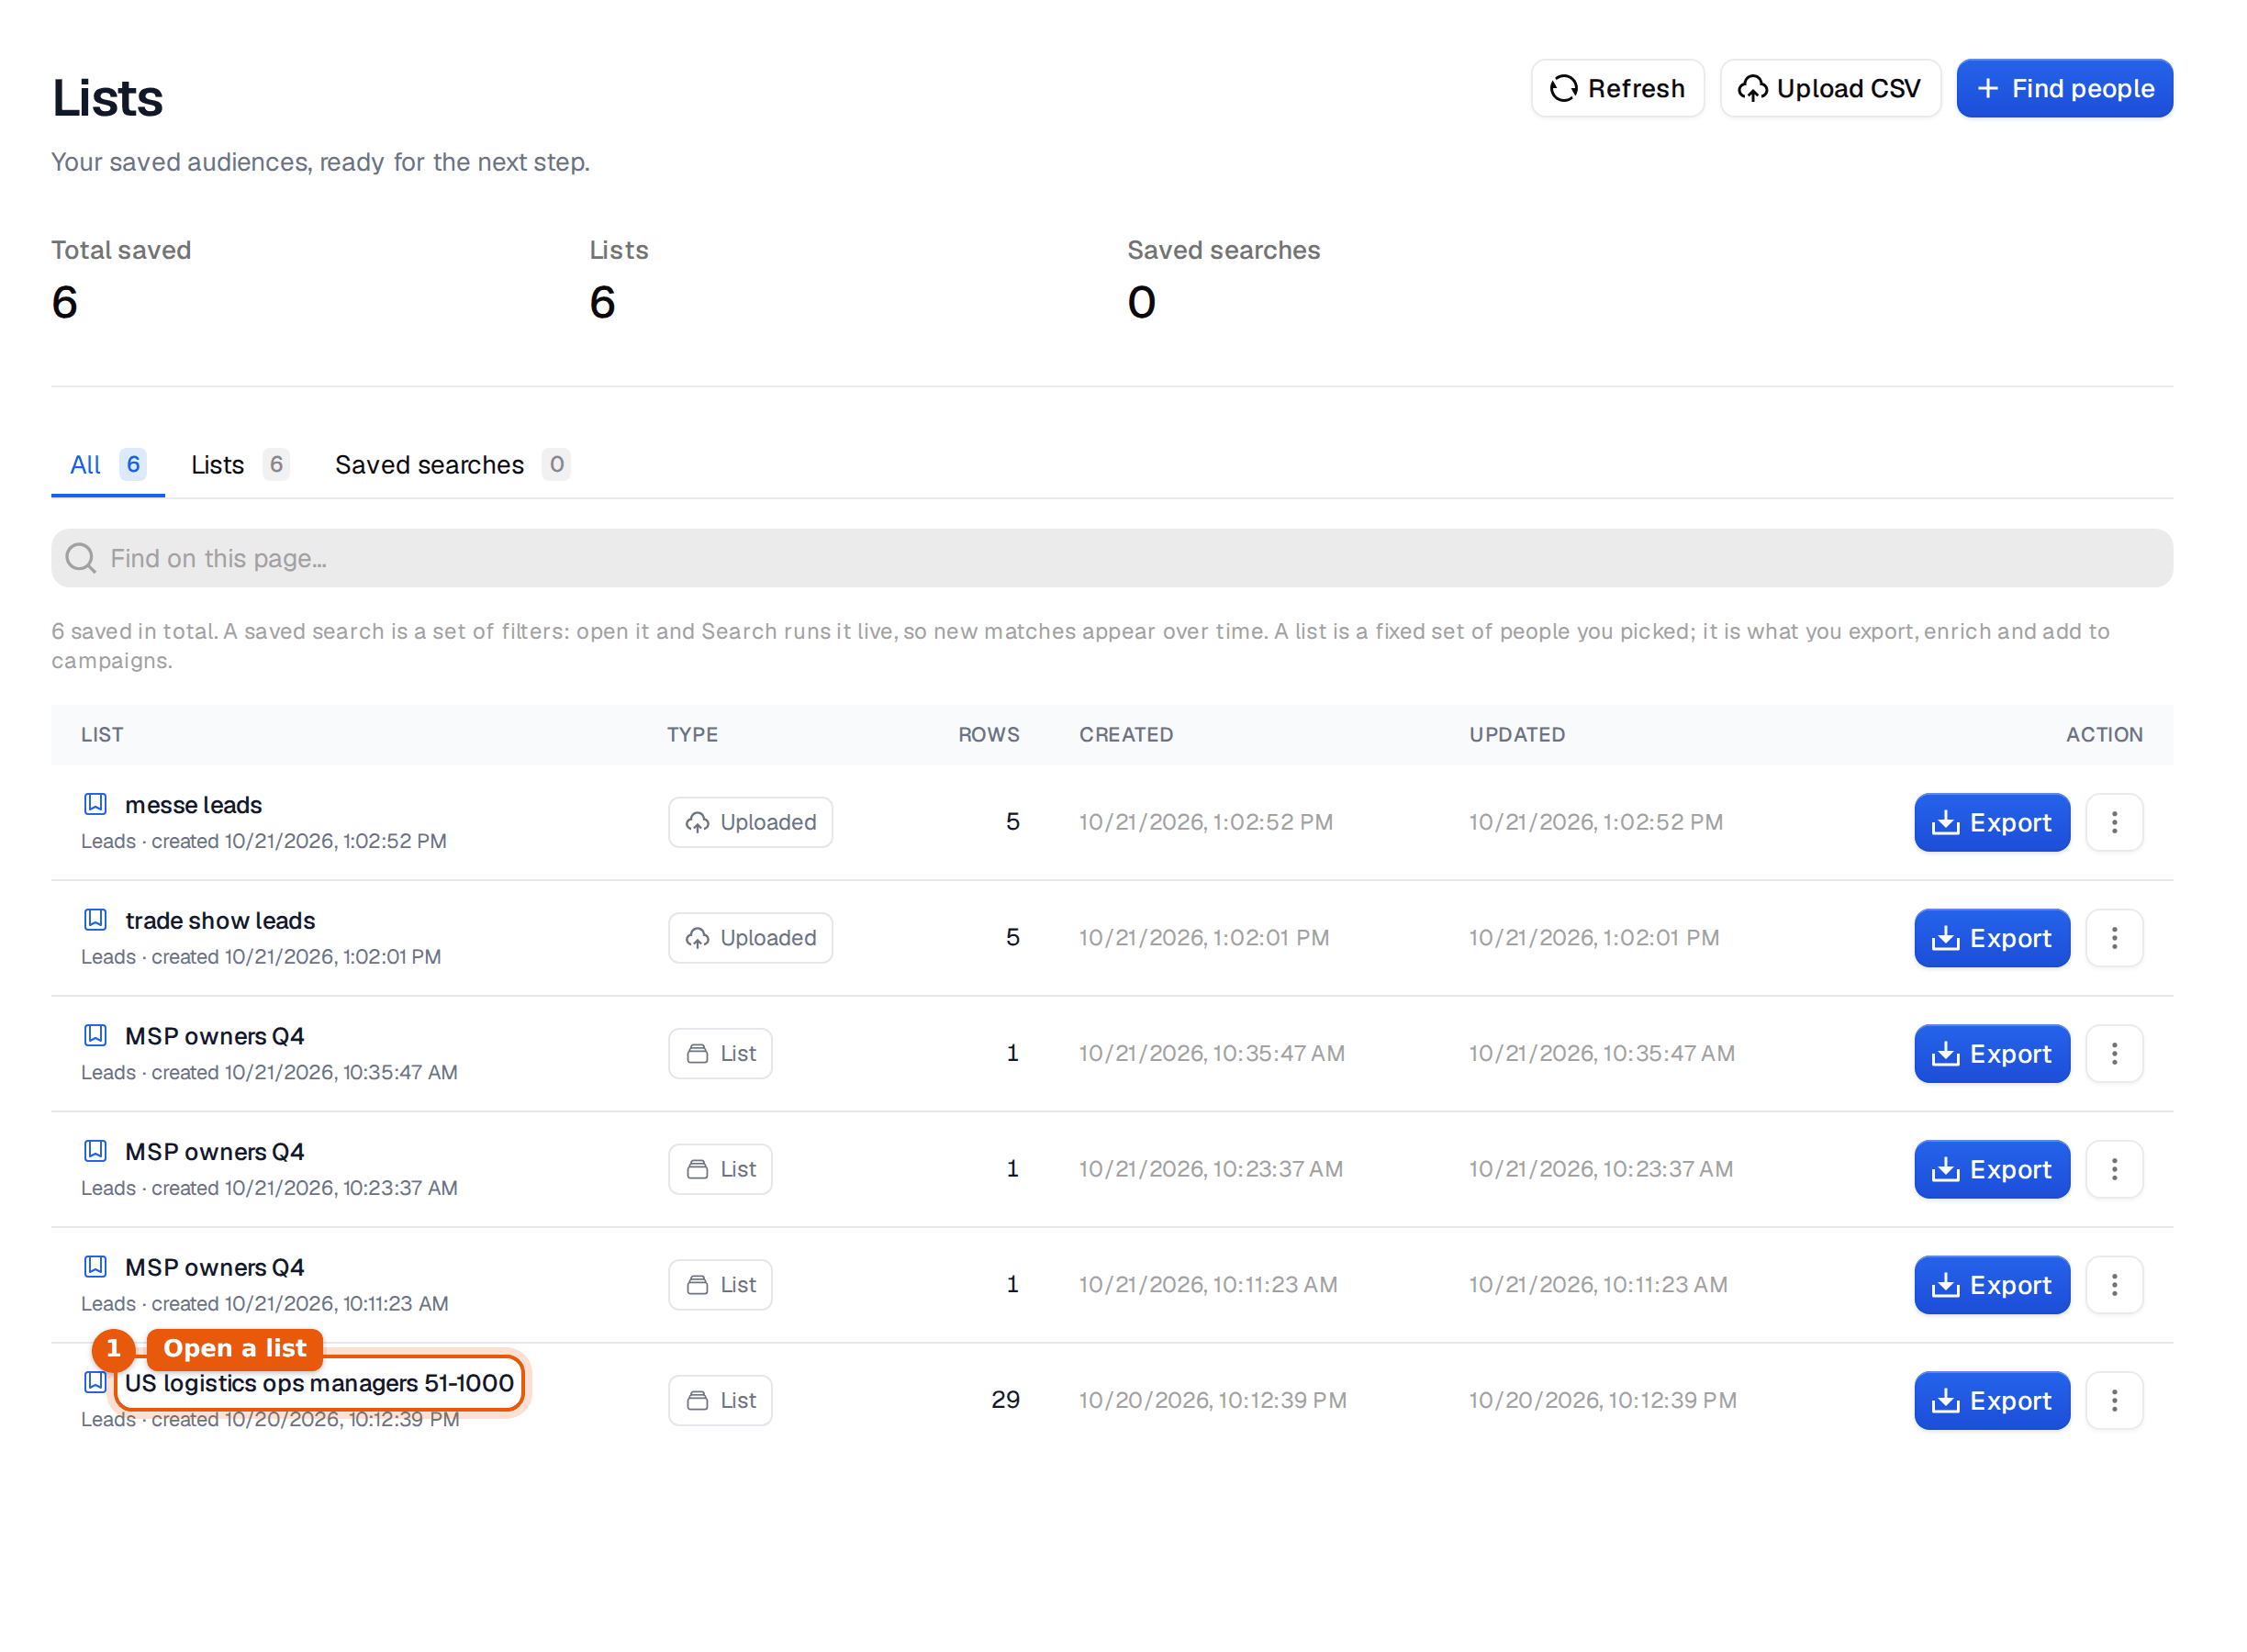This screenshot has height=1652, width=2247.
Task: Export MSP owners Q4 created 10:35:47 AM
Action: coord(1991,1053)
